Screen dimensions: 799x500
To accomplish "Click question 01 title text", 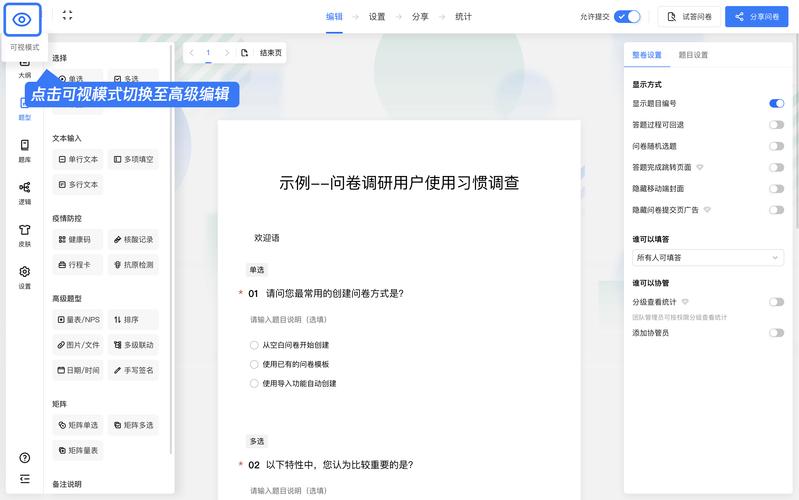I will 335,294.
